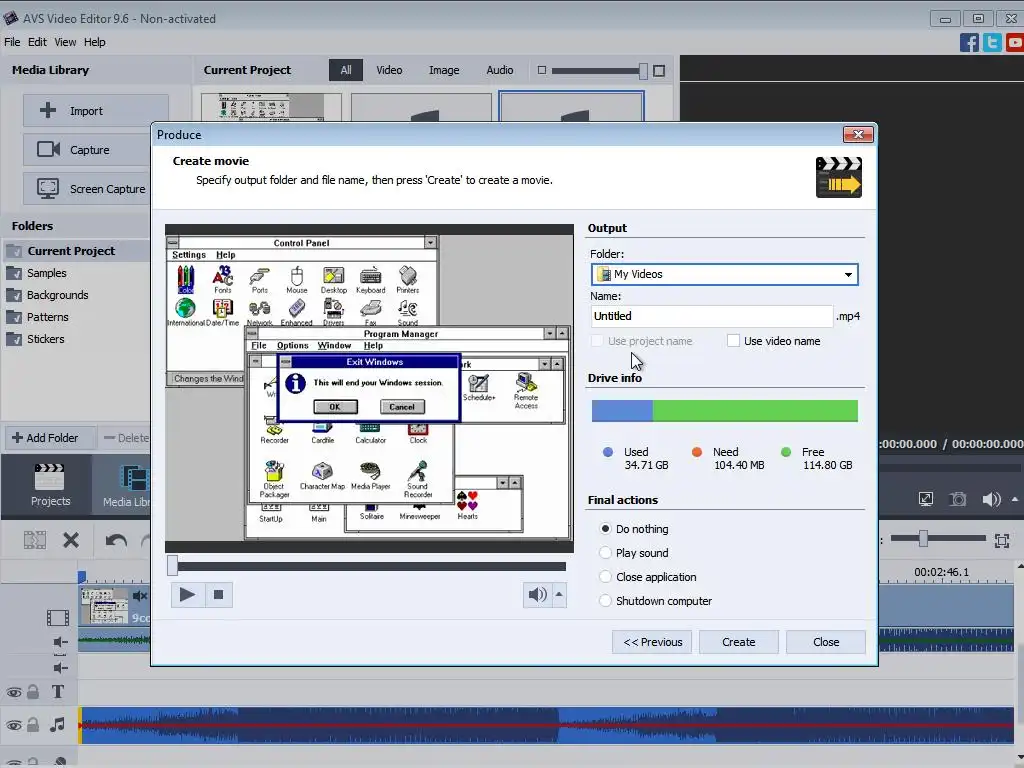Open the My Videos folder dropdown
The height and width of the screenshot is (768, 1024).
tap(724, 274)
